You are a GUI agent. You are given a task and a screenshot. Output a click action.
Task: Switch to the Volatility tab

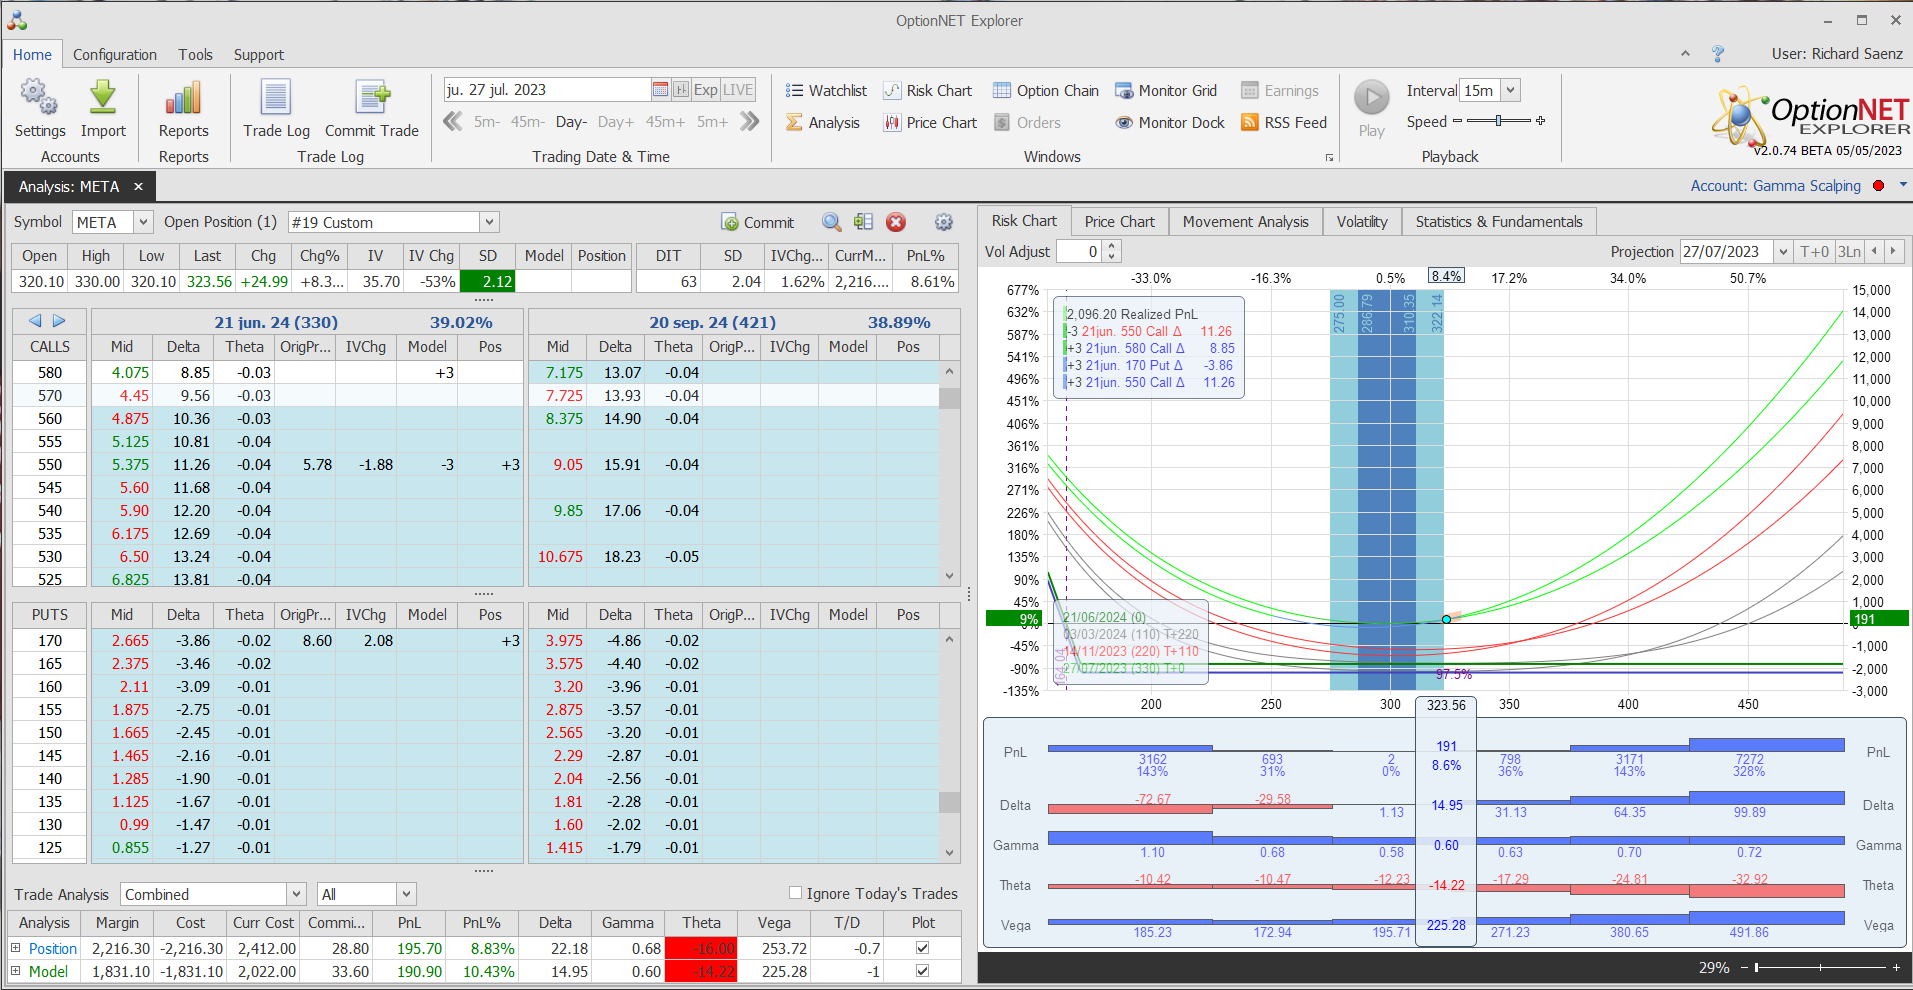coord(1362,222)
